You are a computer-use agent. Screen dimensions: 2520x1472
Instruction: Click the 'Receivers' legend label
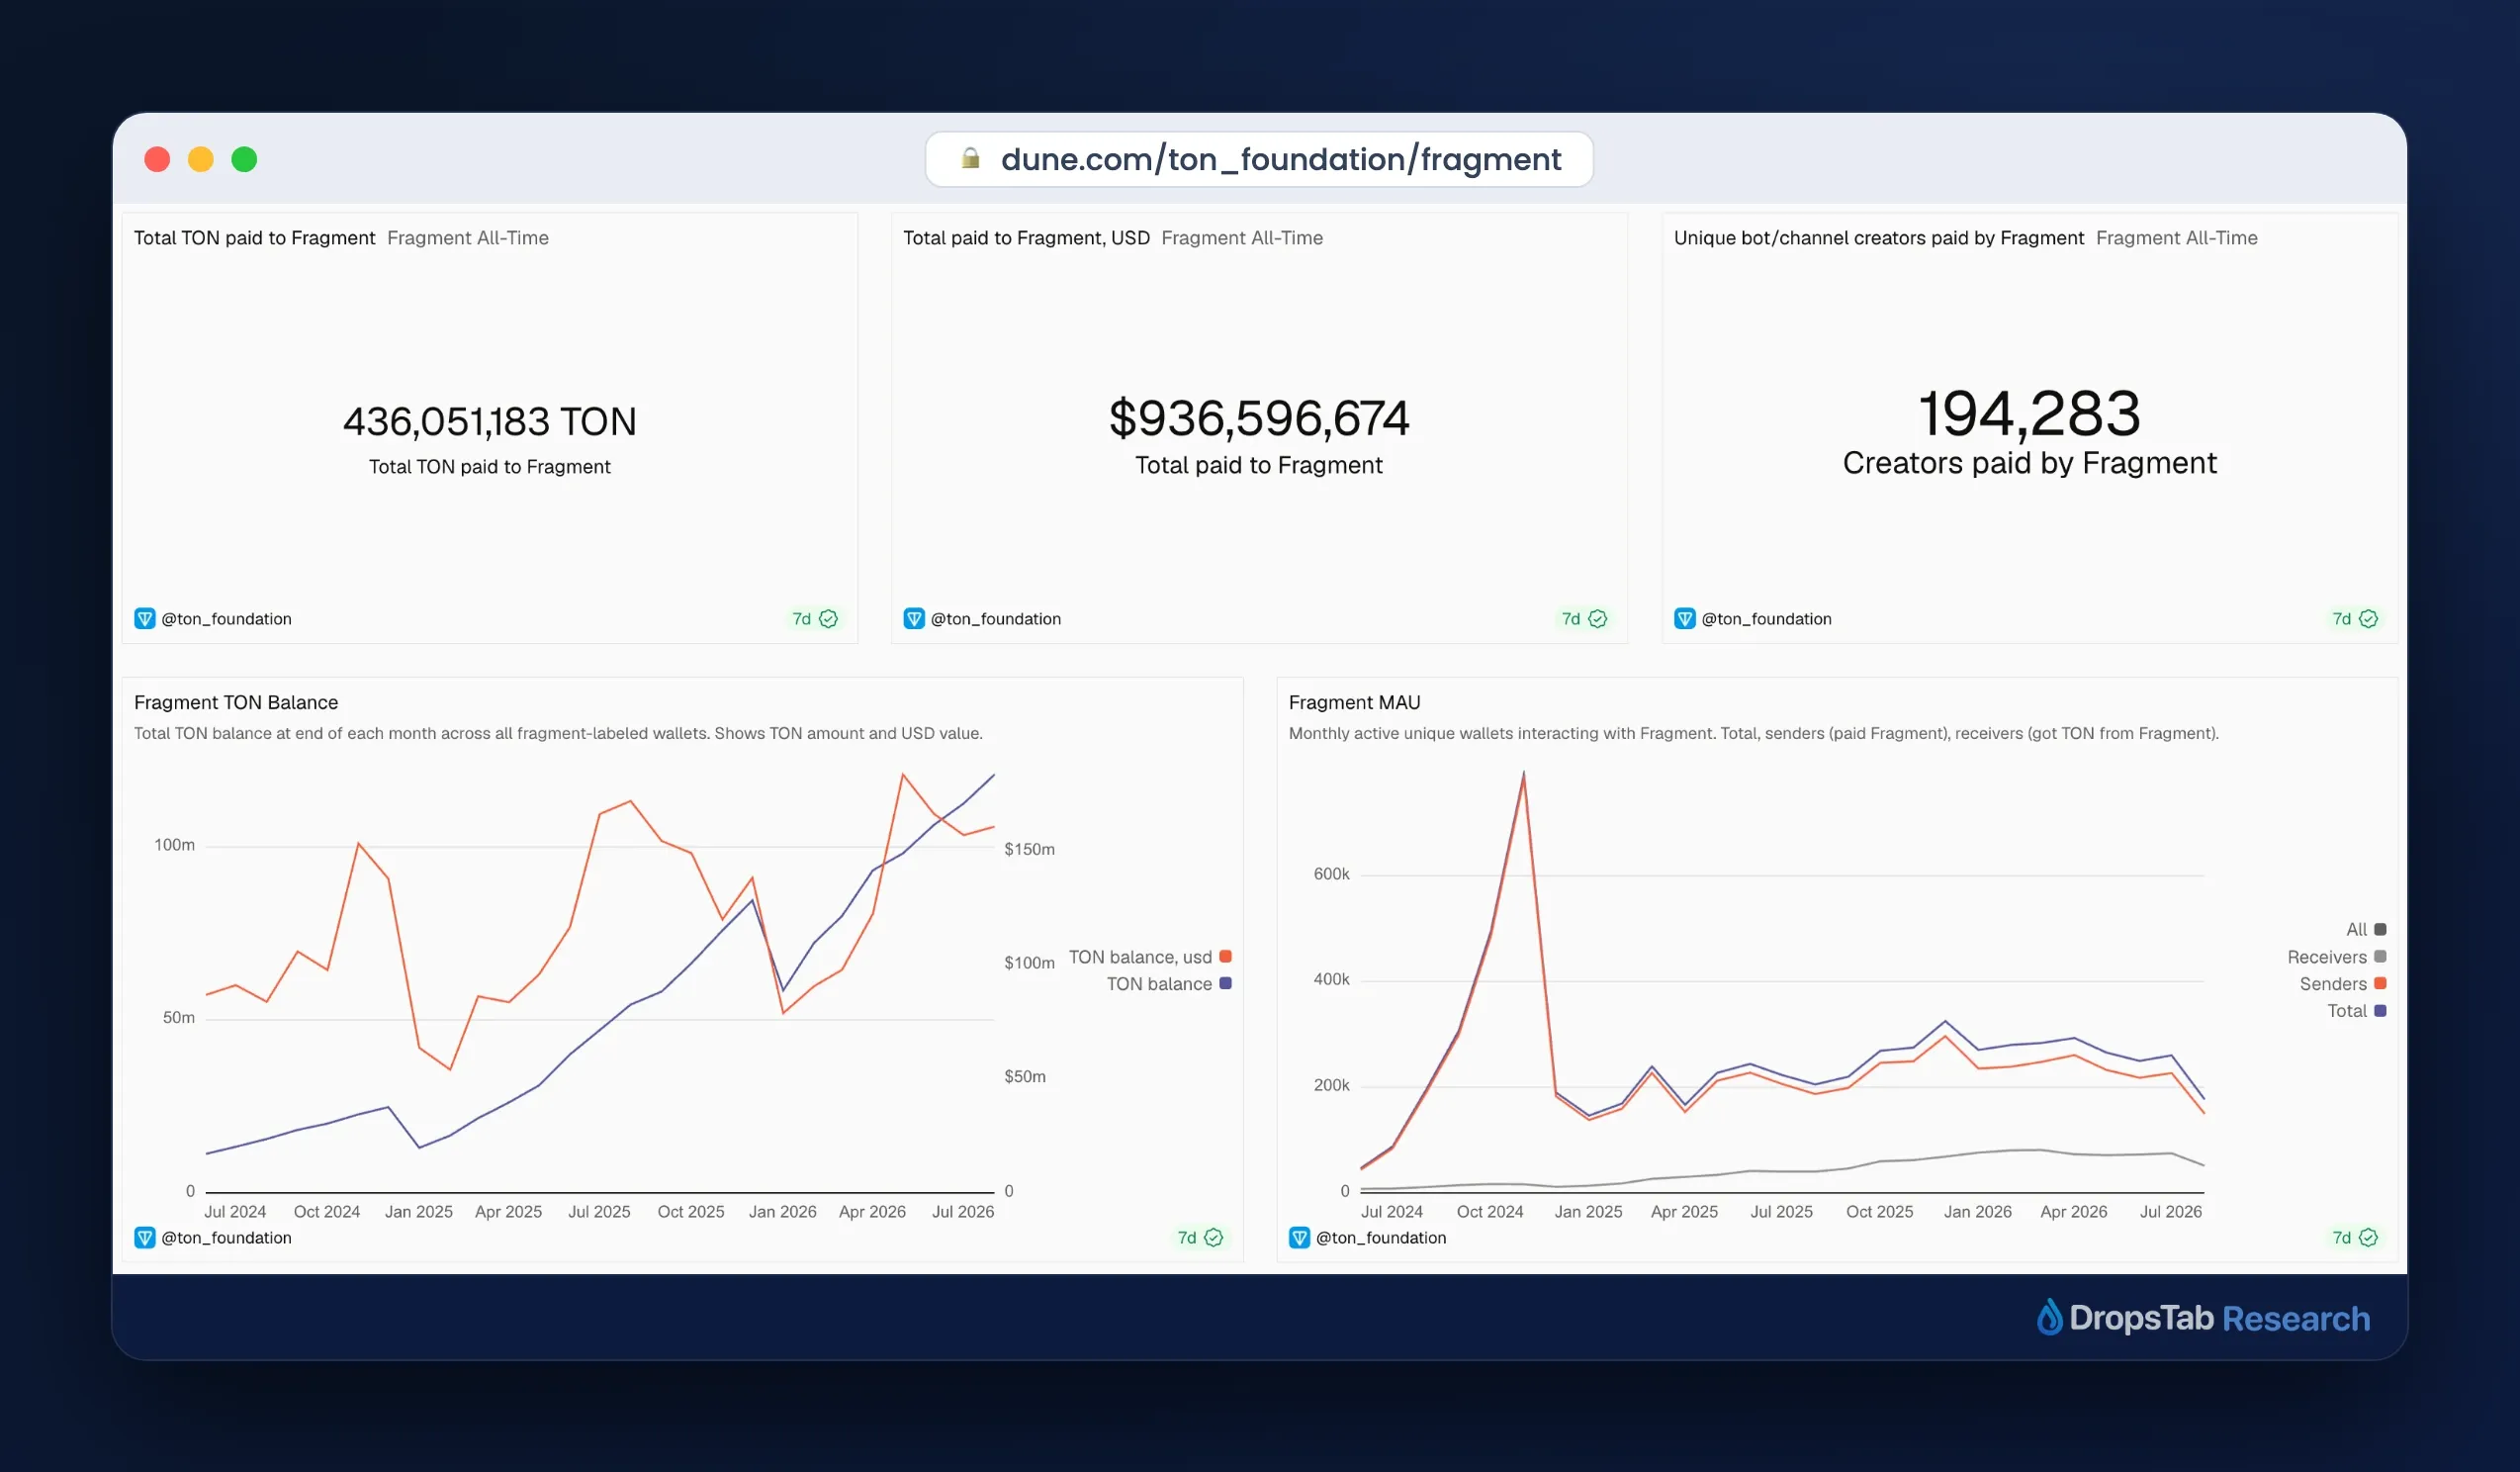tap(2327, 957)
